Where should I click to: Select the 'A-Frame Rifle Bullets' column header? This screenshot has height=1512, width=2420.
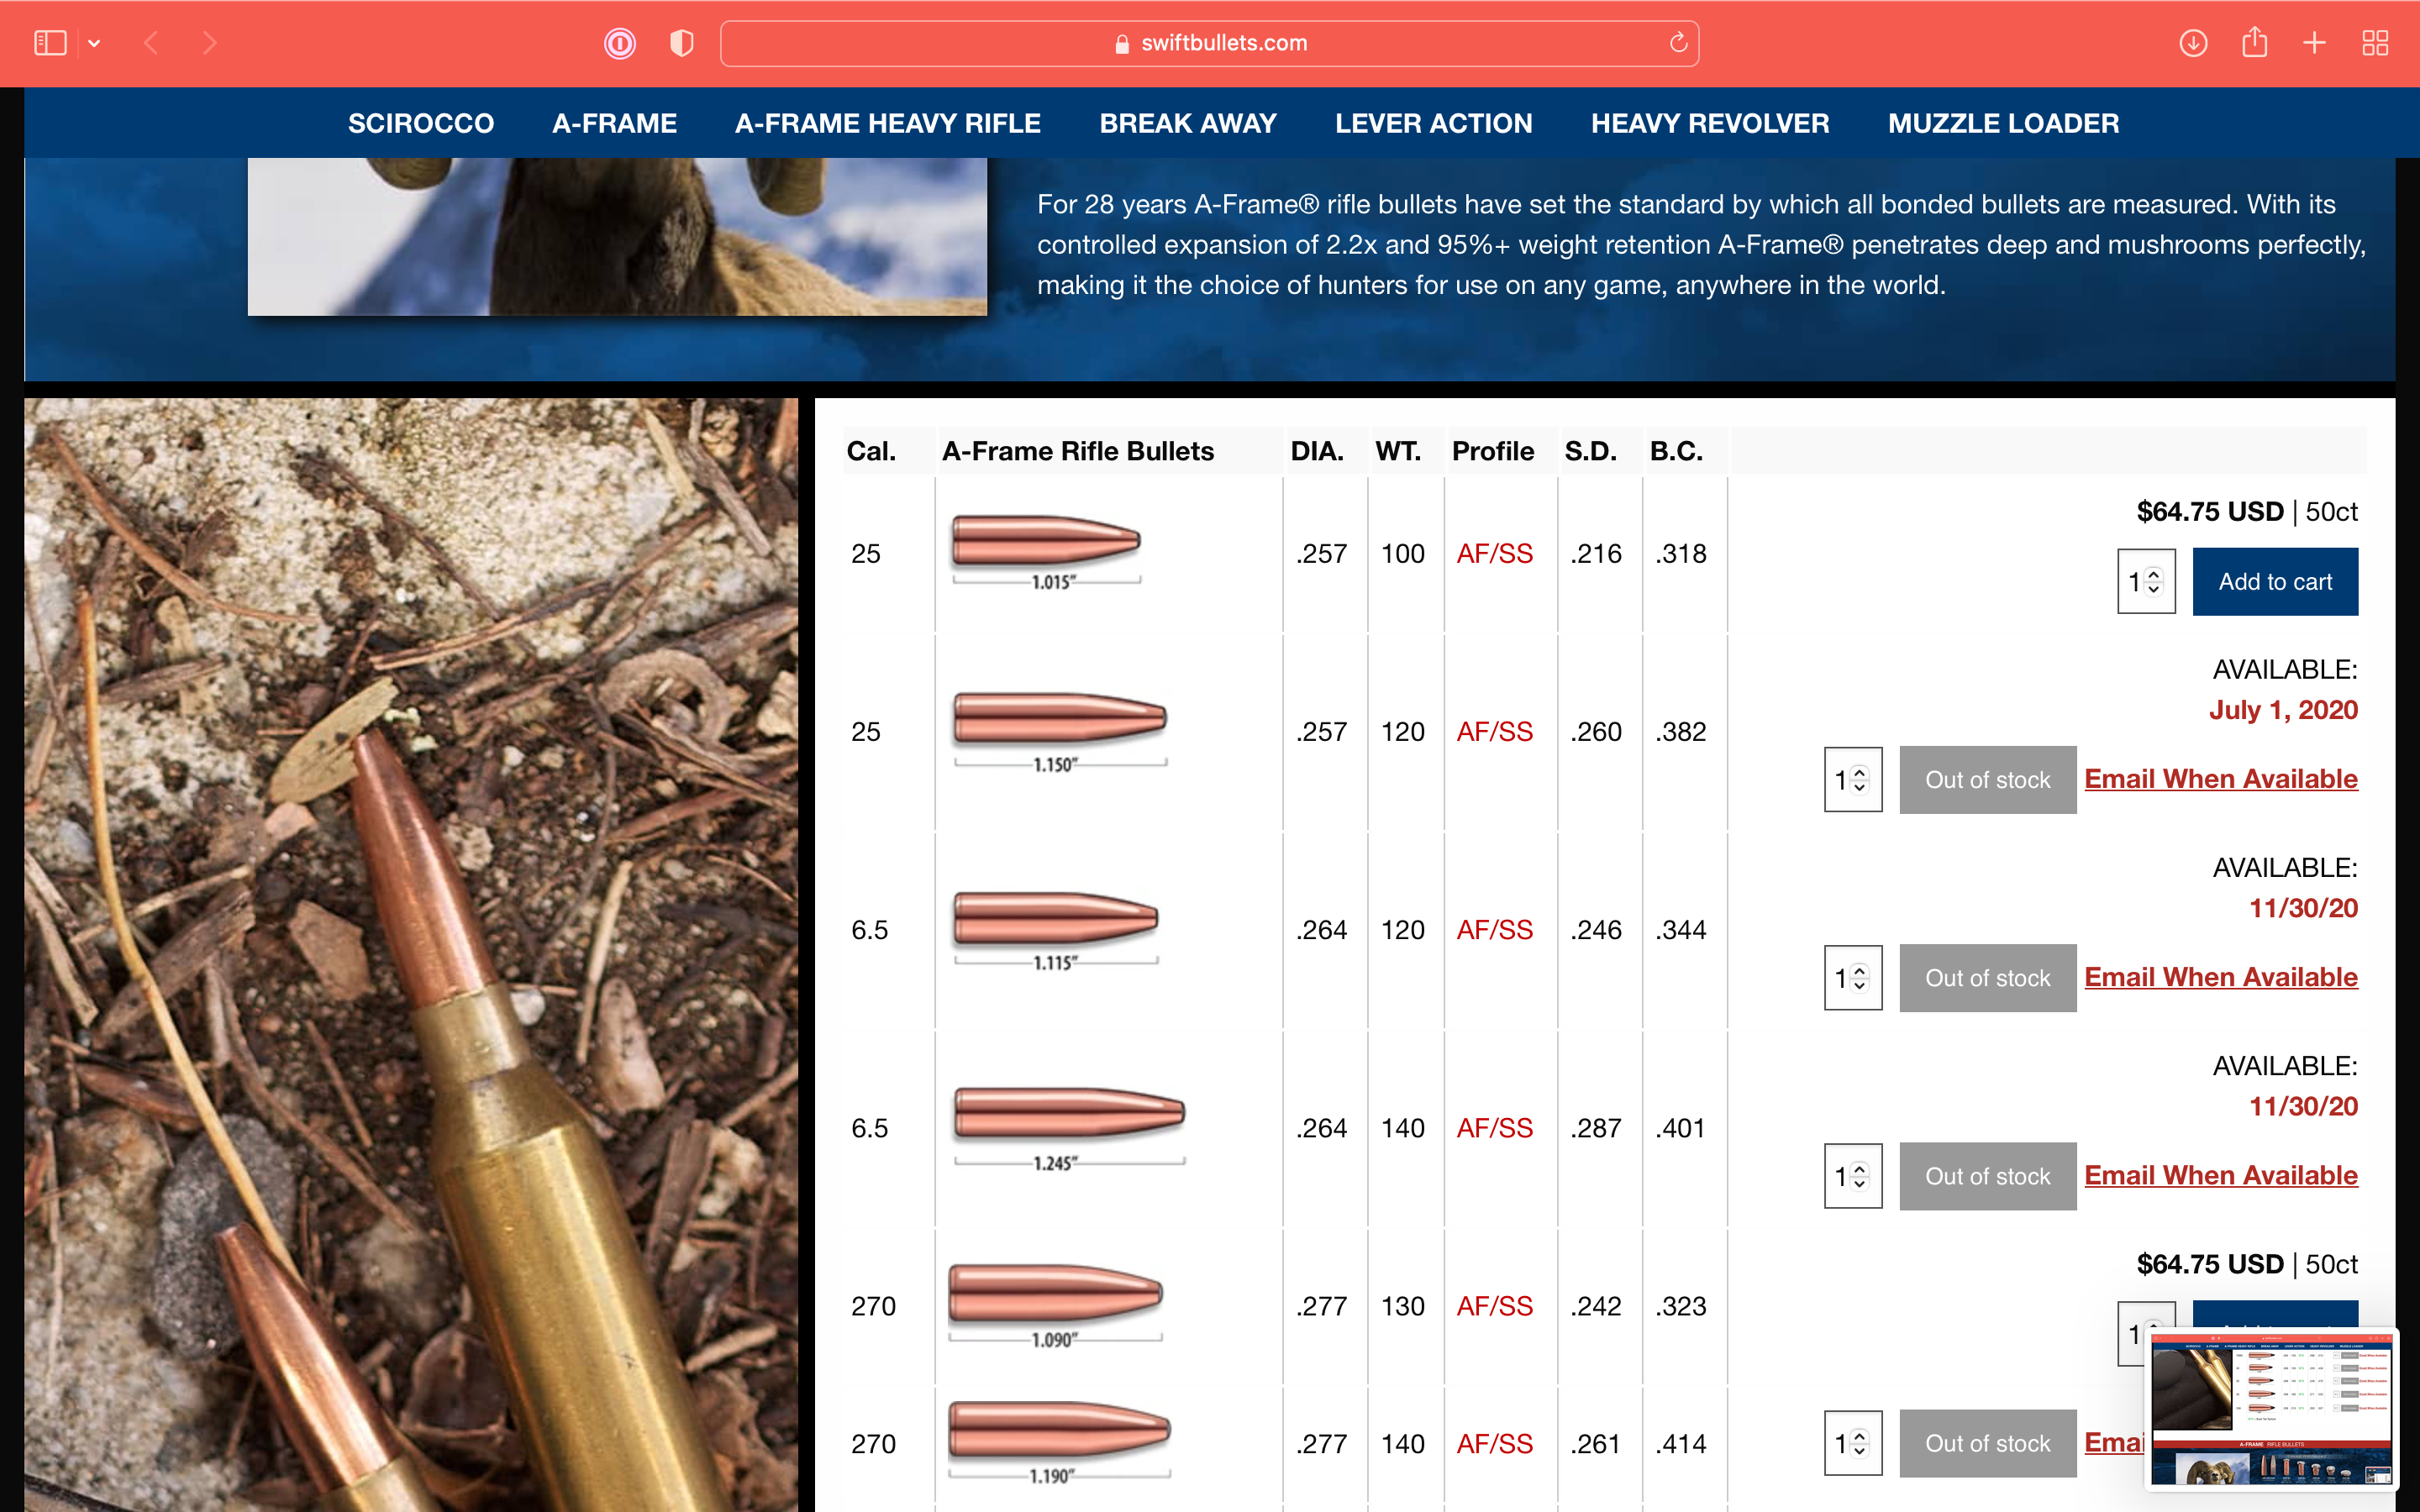point(1077,451)
